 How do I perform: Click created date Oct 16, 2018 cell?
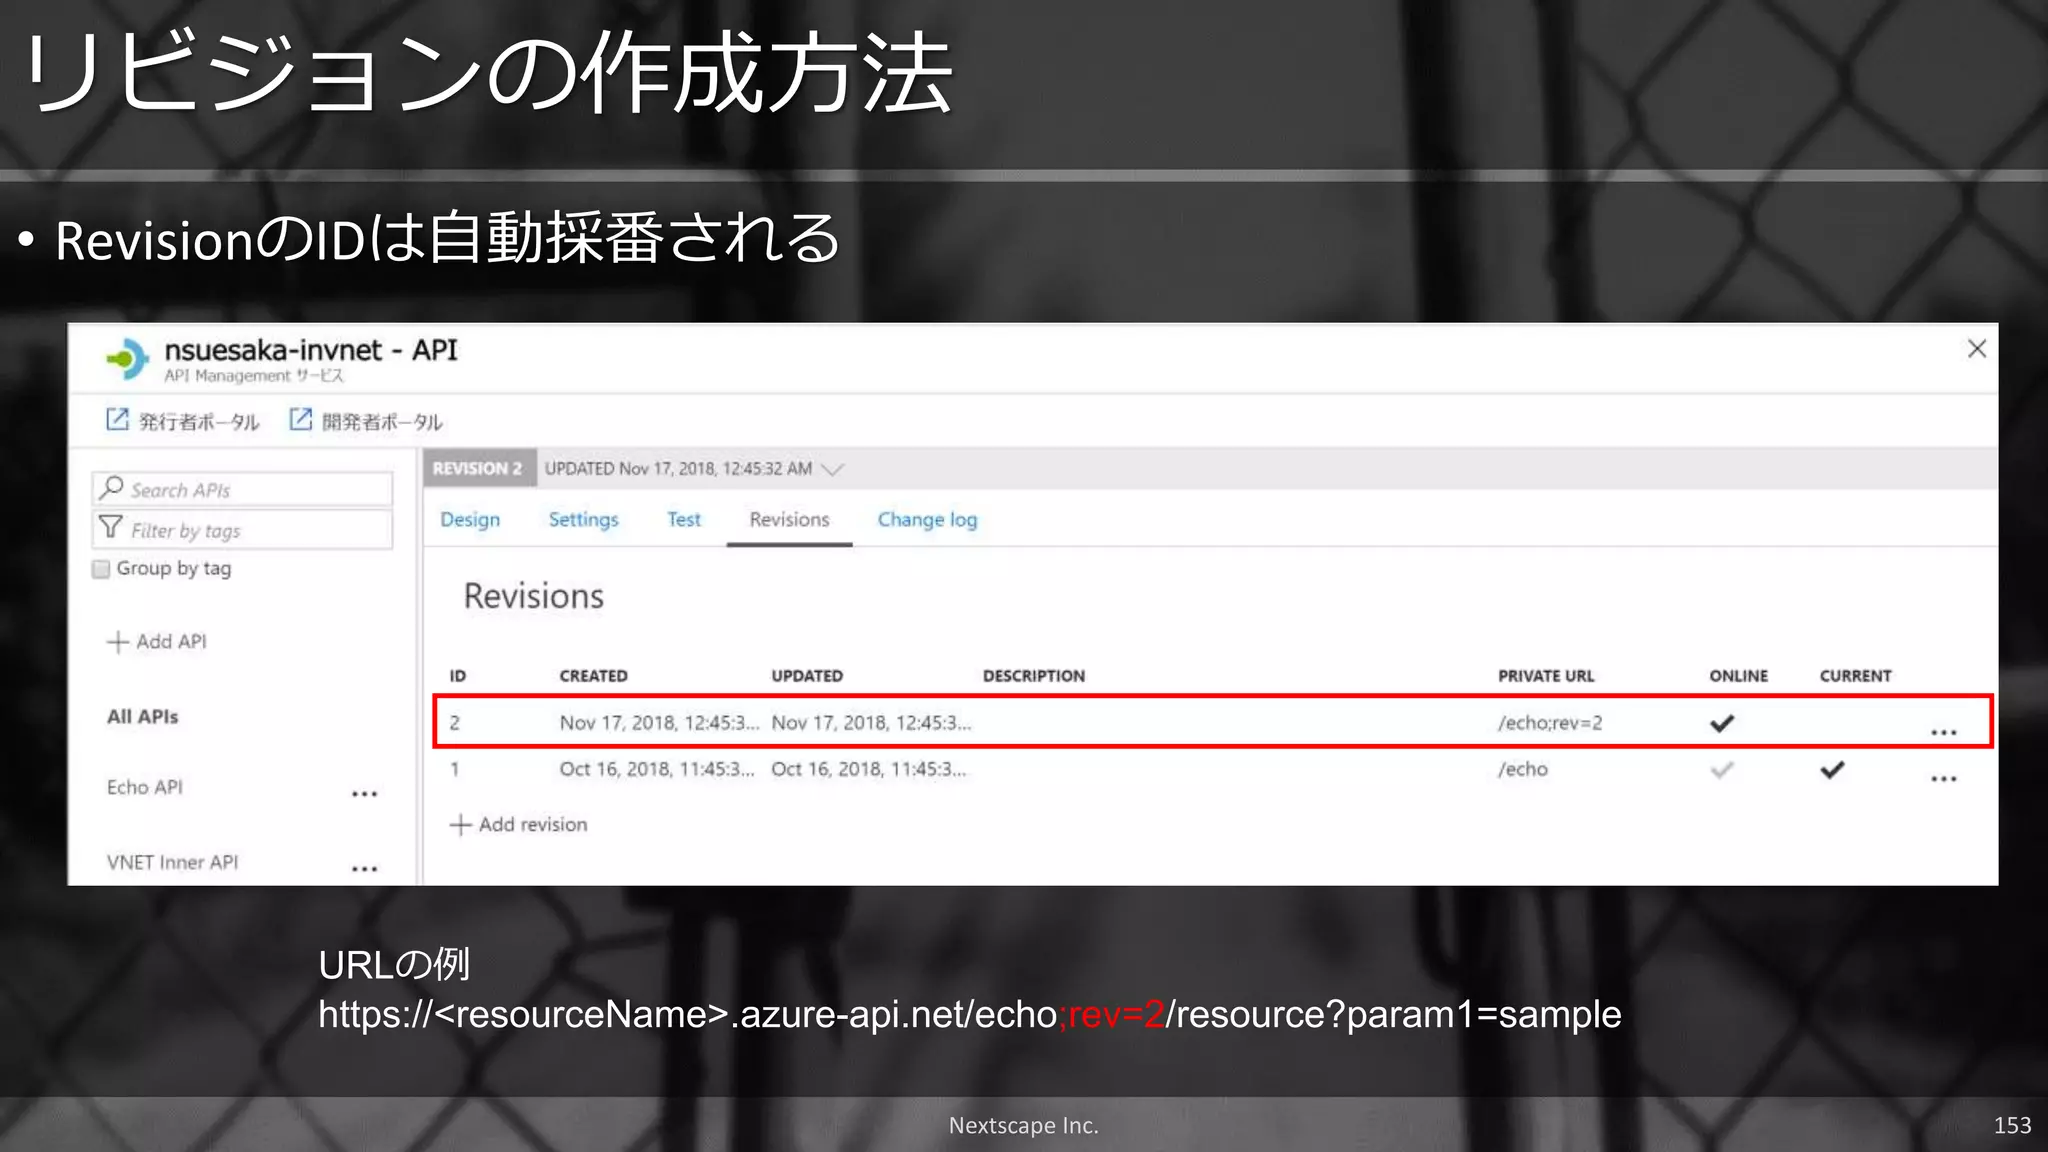657,770
